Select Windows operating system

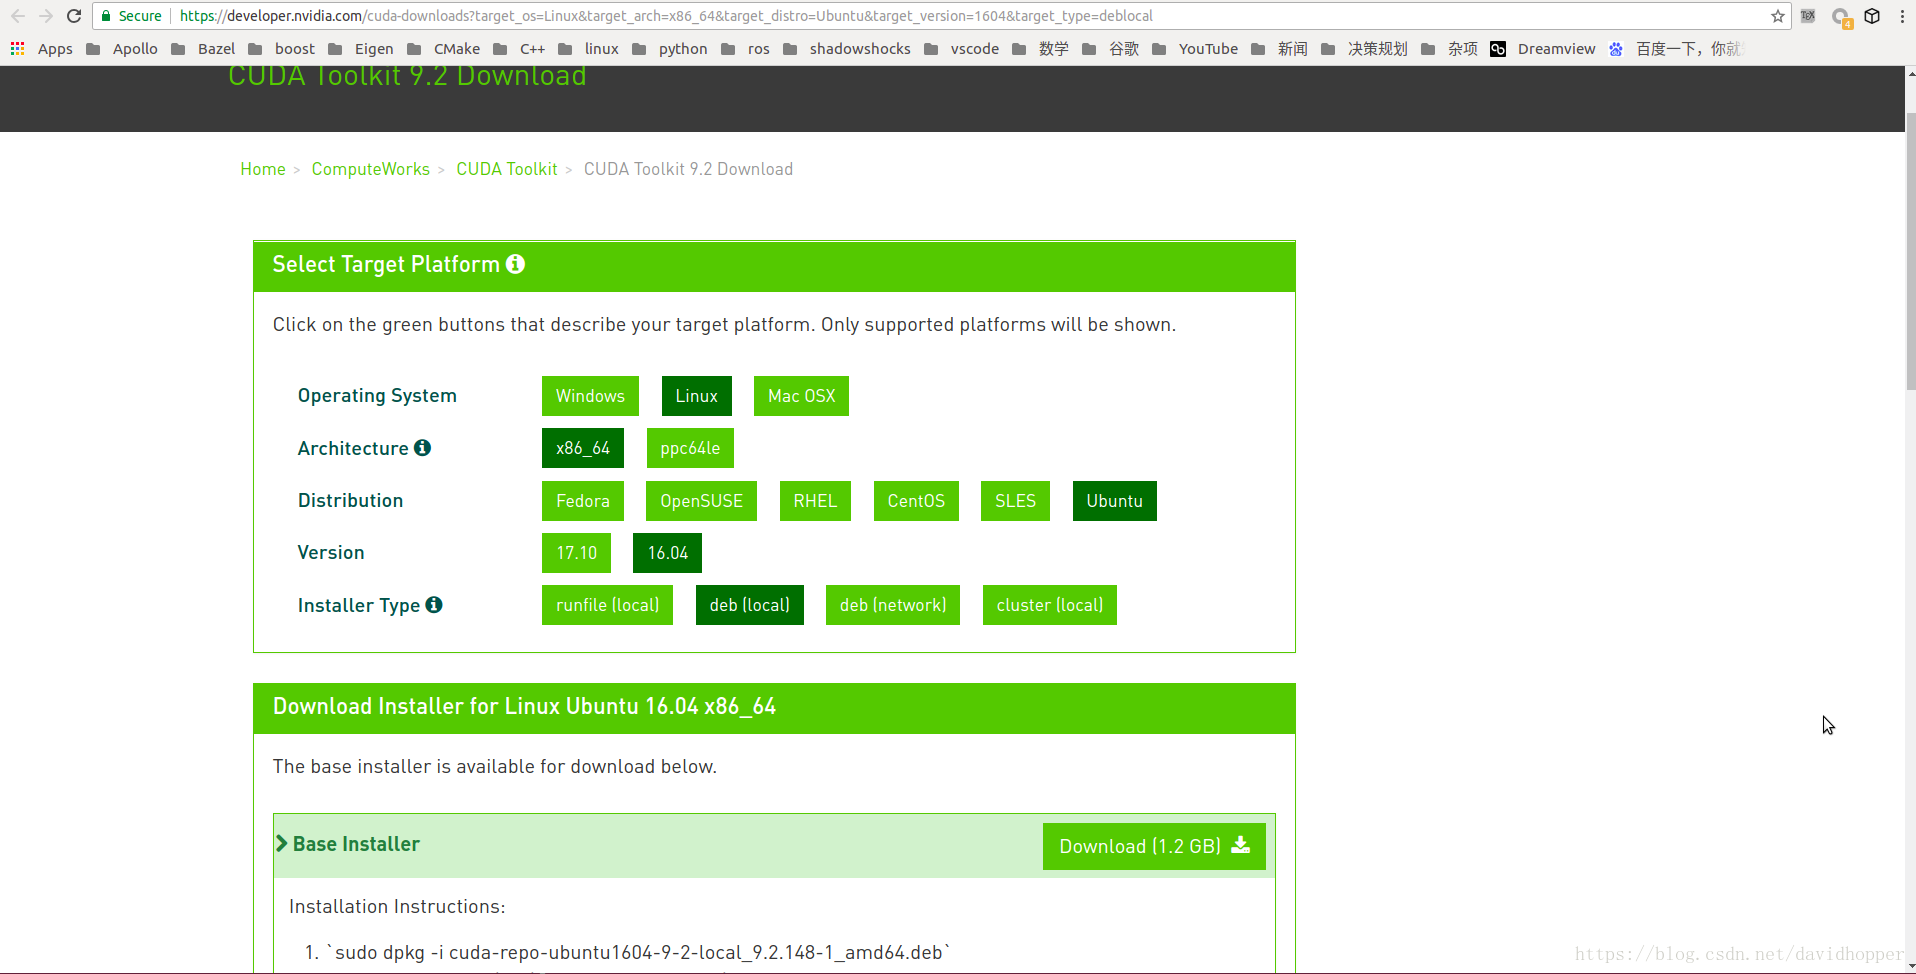click(x=590, y=396)
